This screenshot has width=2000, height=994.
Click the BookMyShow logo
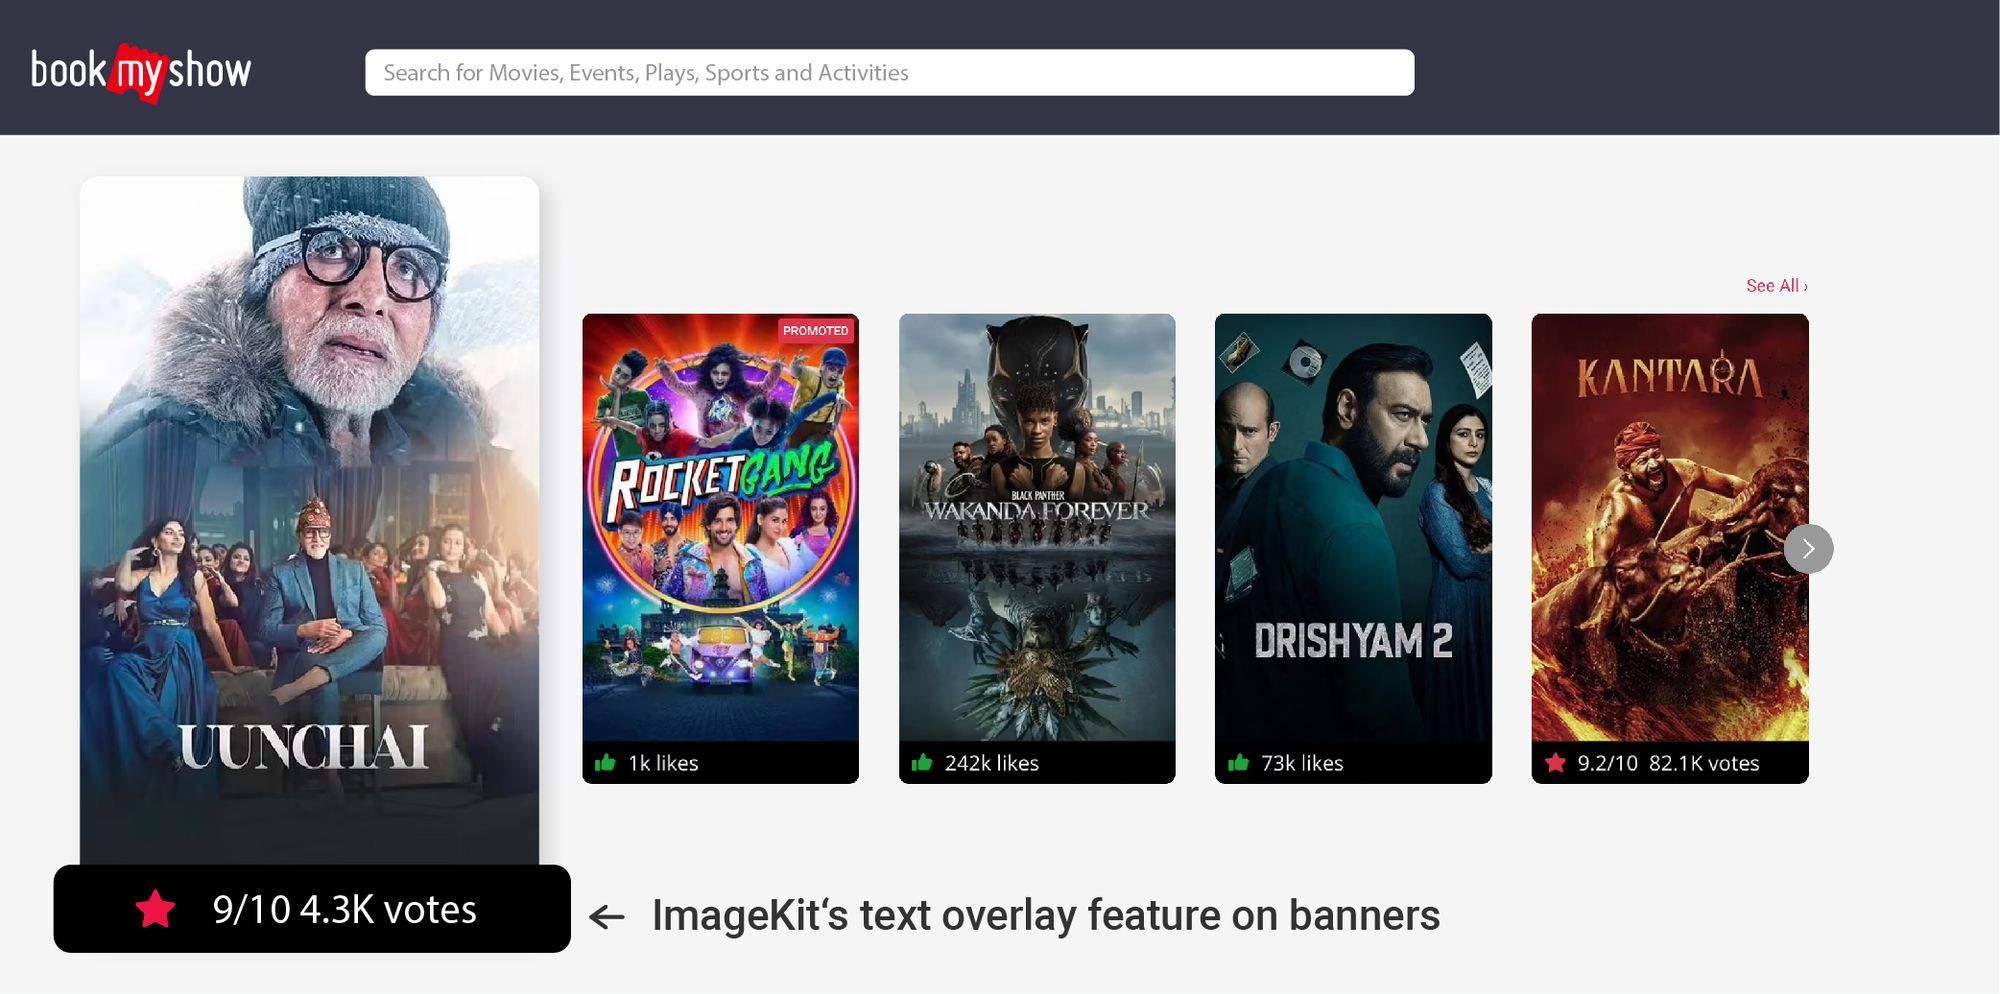point(141,72)
